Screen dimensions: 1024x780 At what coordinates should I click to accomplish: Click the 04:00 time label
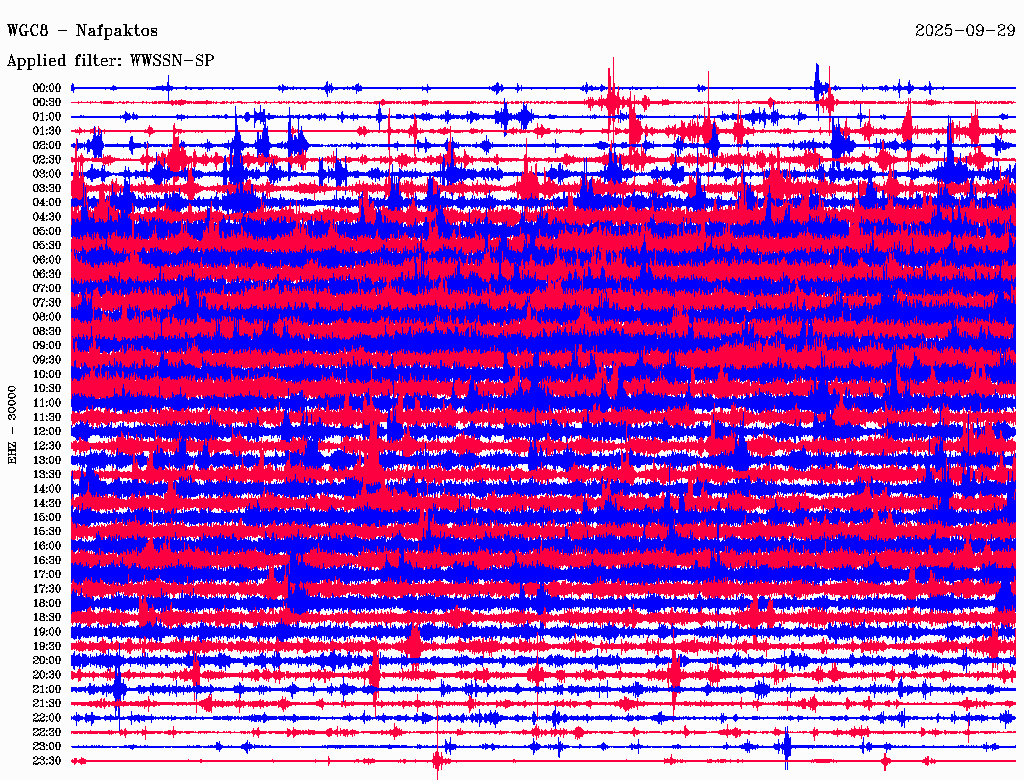[47, 203]
